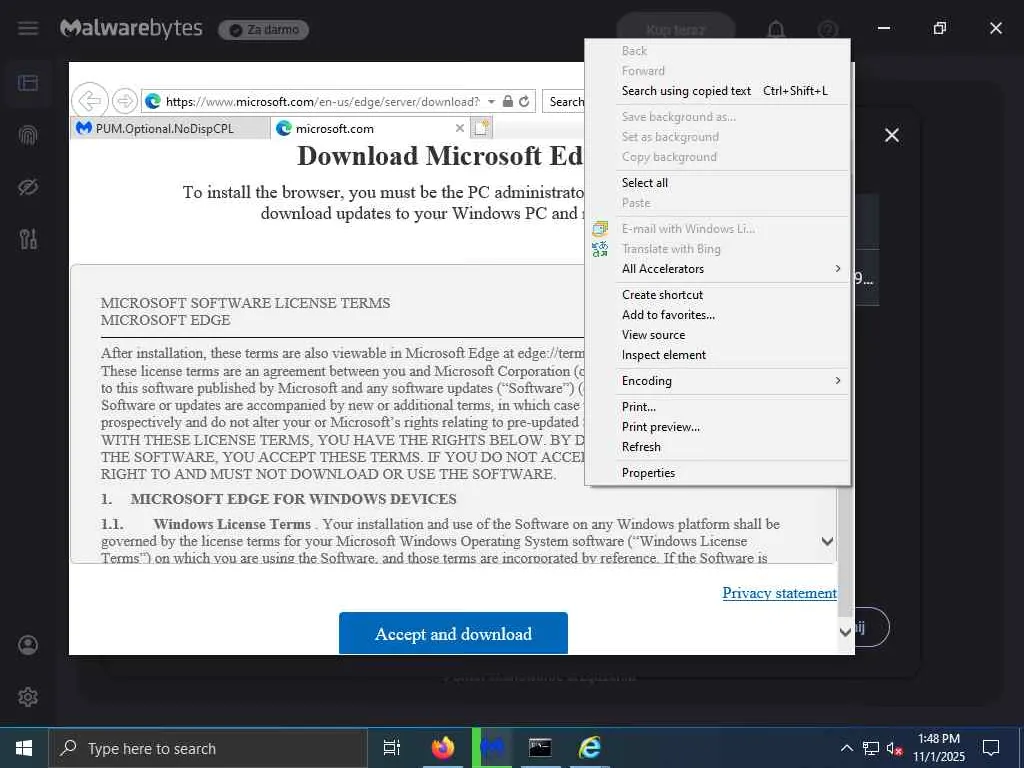The height and width of the screenshot is (768, 1024).
Task: Open the Privacy statement link
Action: coord(779,592)
